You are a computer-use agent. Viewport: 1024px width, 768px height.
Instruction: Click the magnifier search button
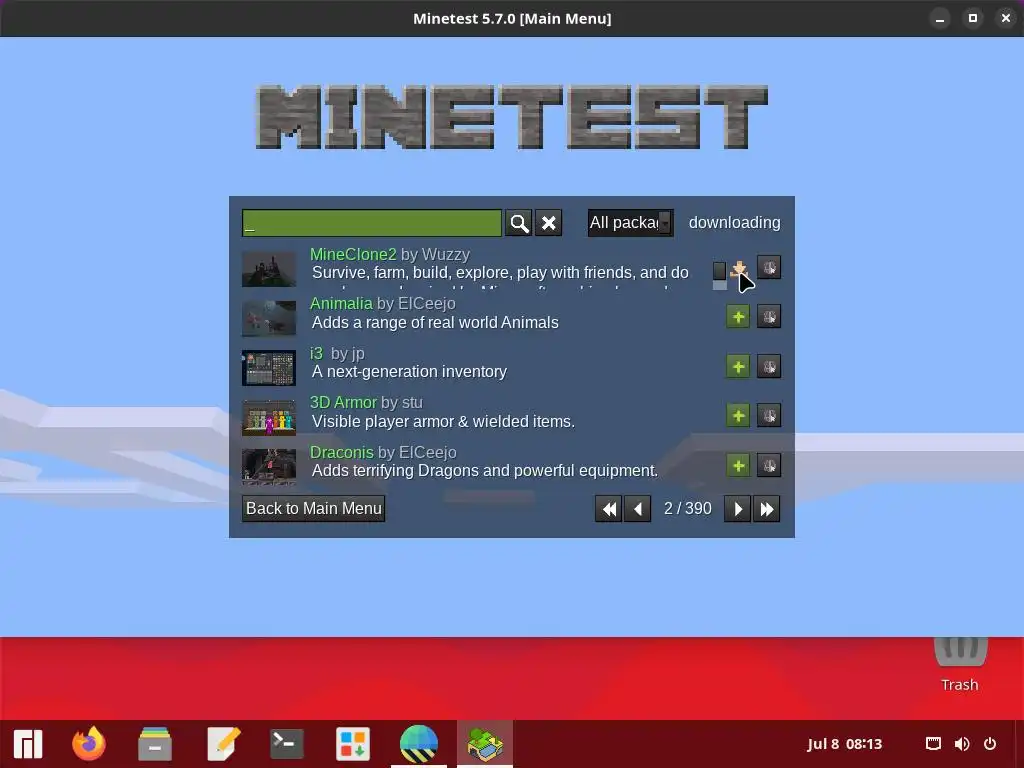click(519, 223)
